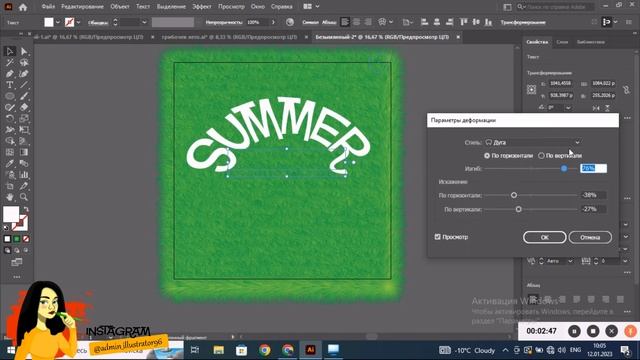Select the Ellipse shape tool
The image size is (640, 360).
point(10,96)
